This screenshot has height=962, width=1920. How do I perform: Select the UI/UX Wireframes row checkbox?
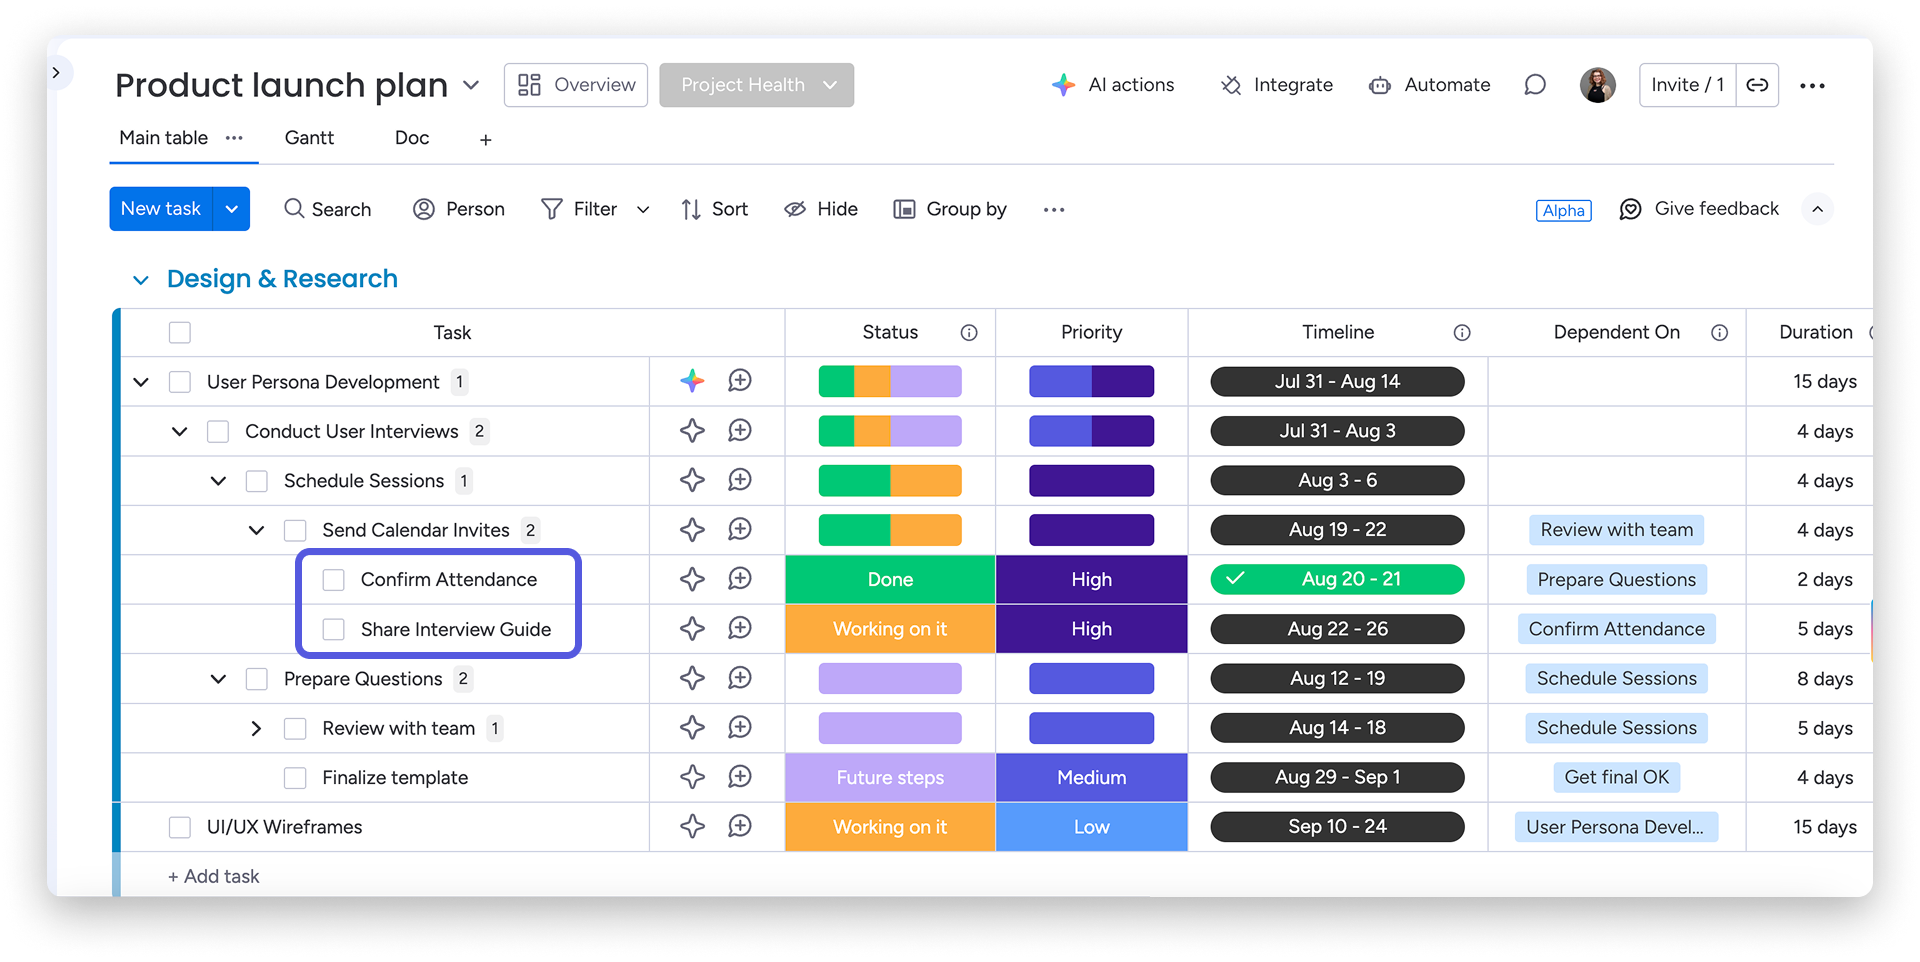tap(180, 827)
